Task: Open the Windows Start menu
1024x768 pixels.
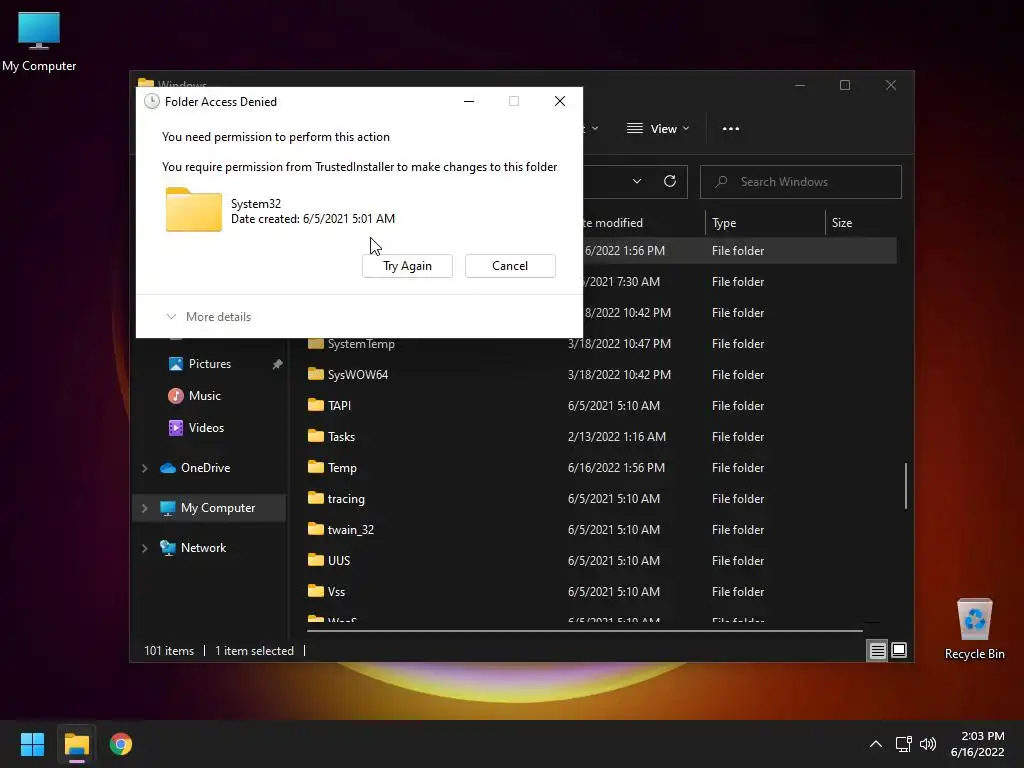Action: pos(32,744)
